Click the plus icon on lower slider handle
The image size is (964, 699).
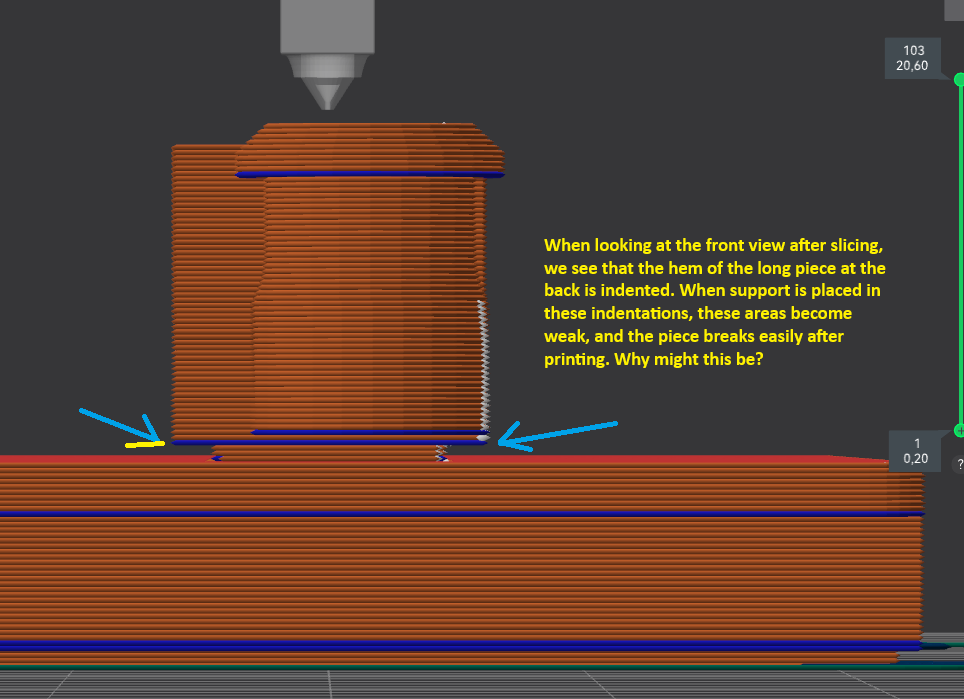(959, 431)
